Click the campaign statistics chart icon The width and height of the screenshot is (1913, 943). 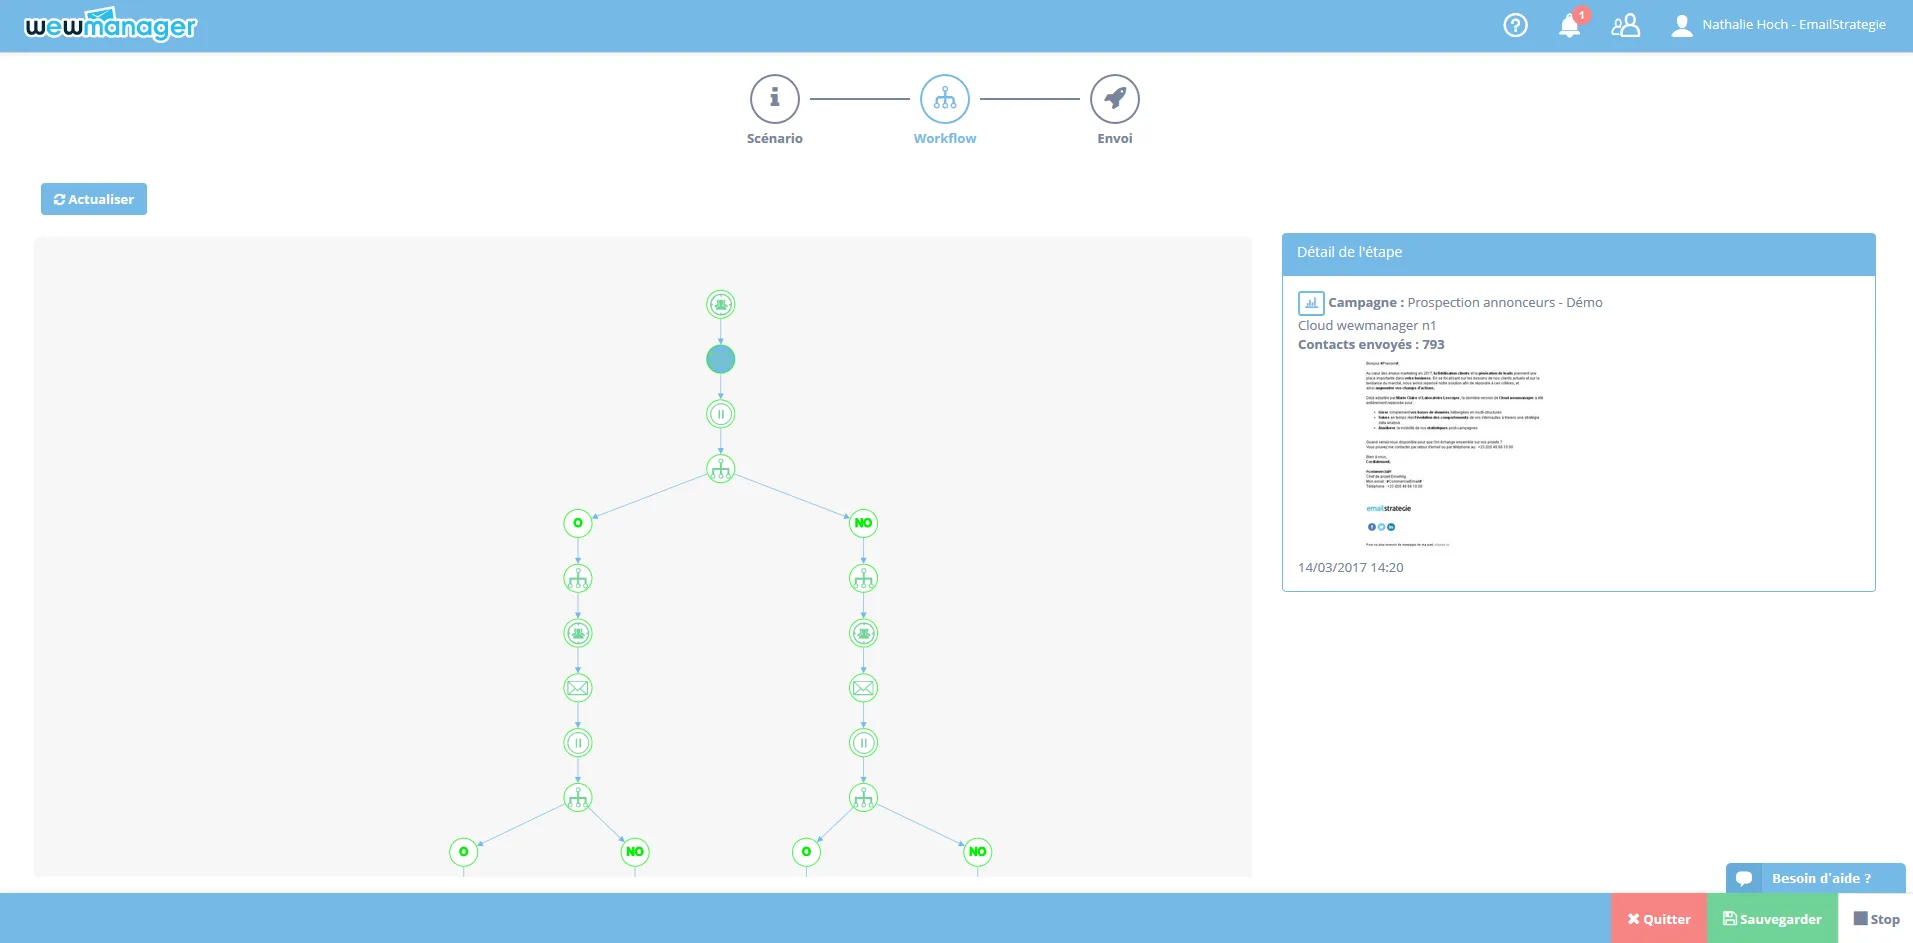1311,303
